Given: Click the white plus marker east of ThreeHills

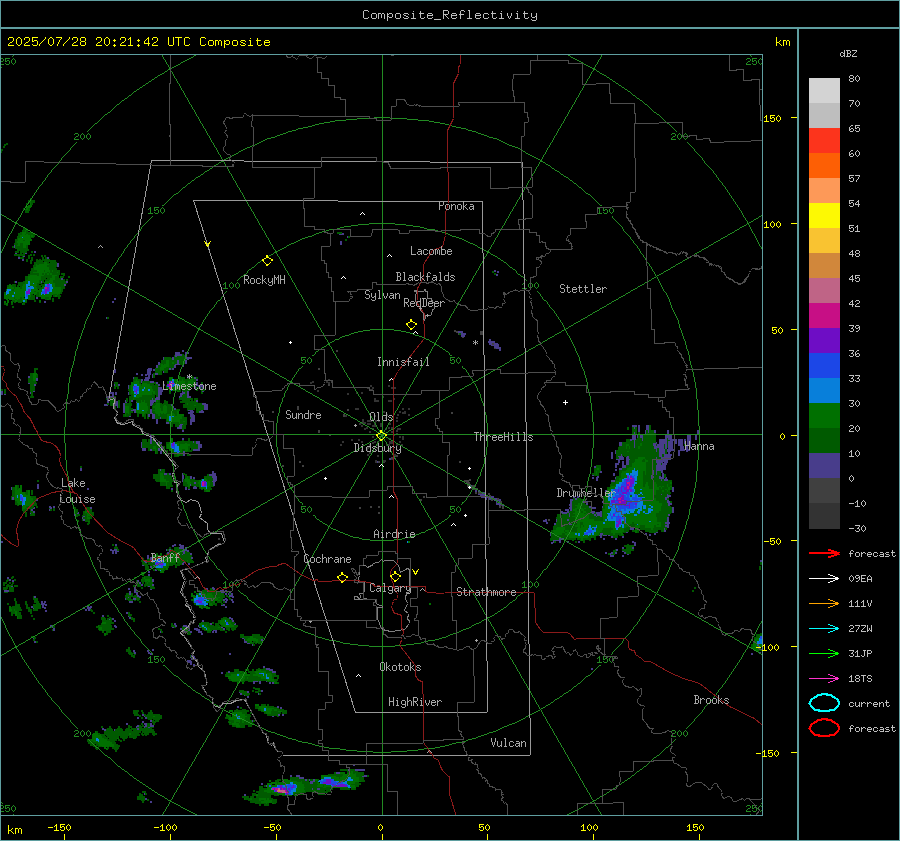Looking at the screenshot, I should [565, 402].
